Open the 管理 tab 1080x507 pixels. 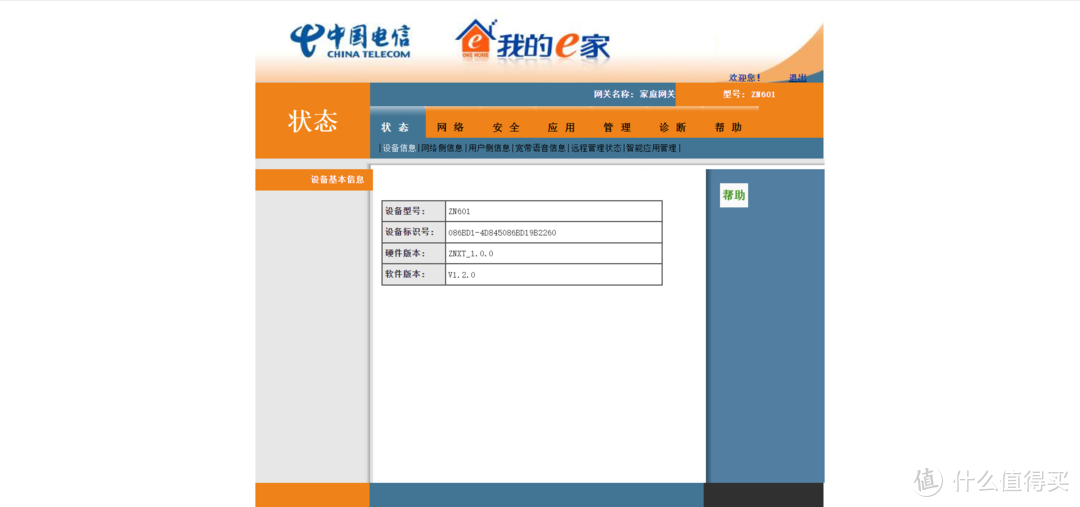pyautogui.click(x=617, y=127)
